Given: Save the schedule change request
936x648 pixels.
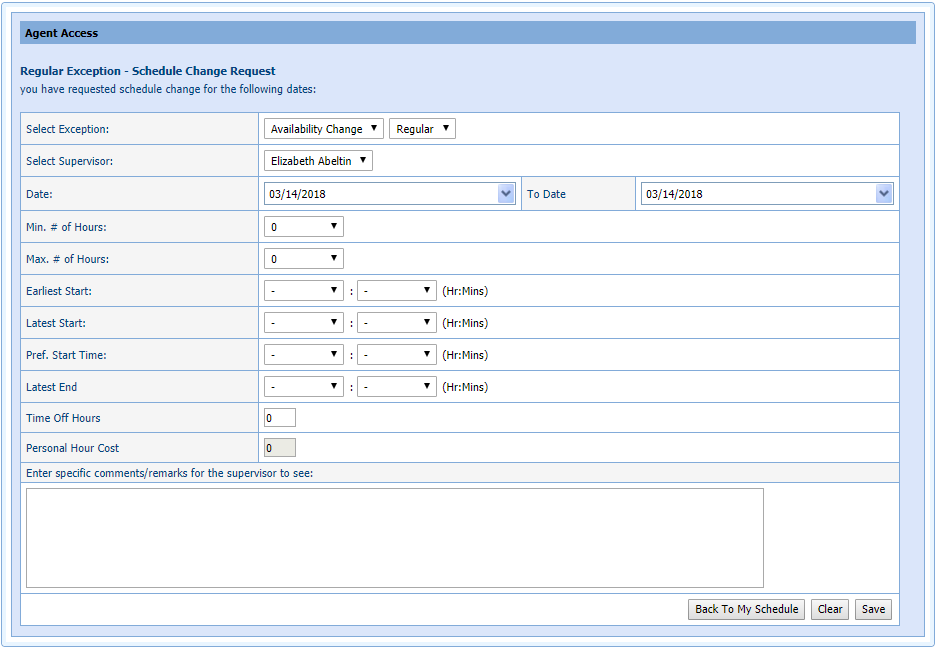Looking at the screenshot, I should click(873, 609).
